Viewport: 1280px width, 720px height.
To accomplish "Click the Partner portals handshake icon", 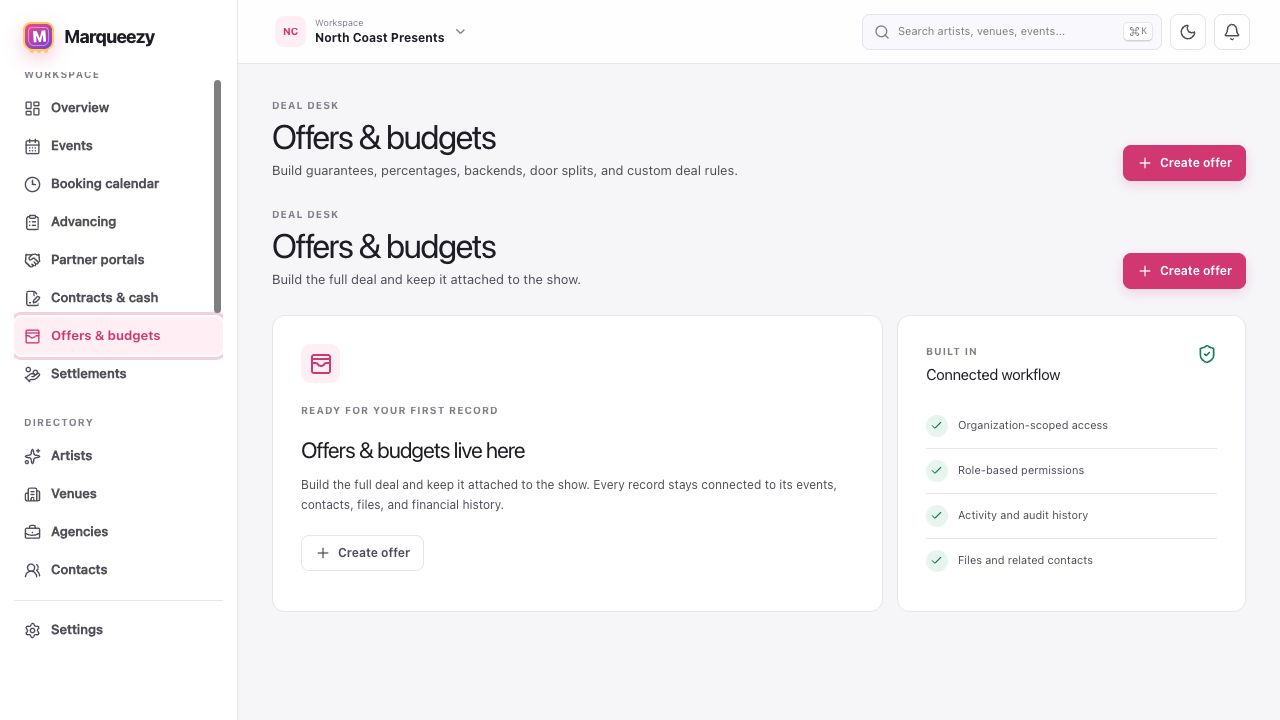I will point(32,260).
